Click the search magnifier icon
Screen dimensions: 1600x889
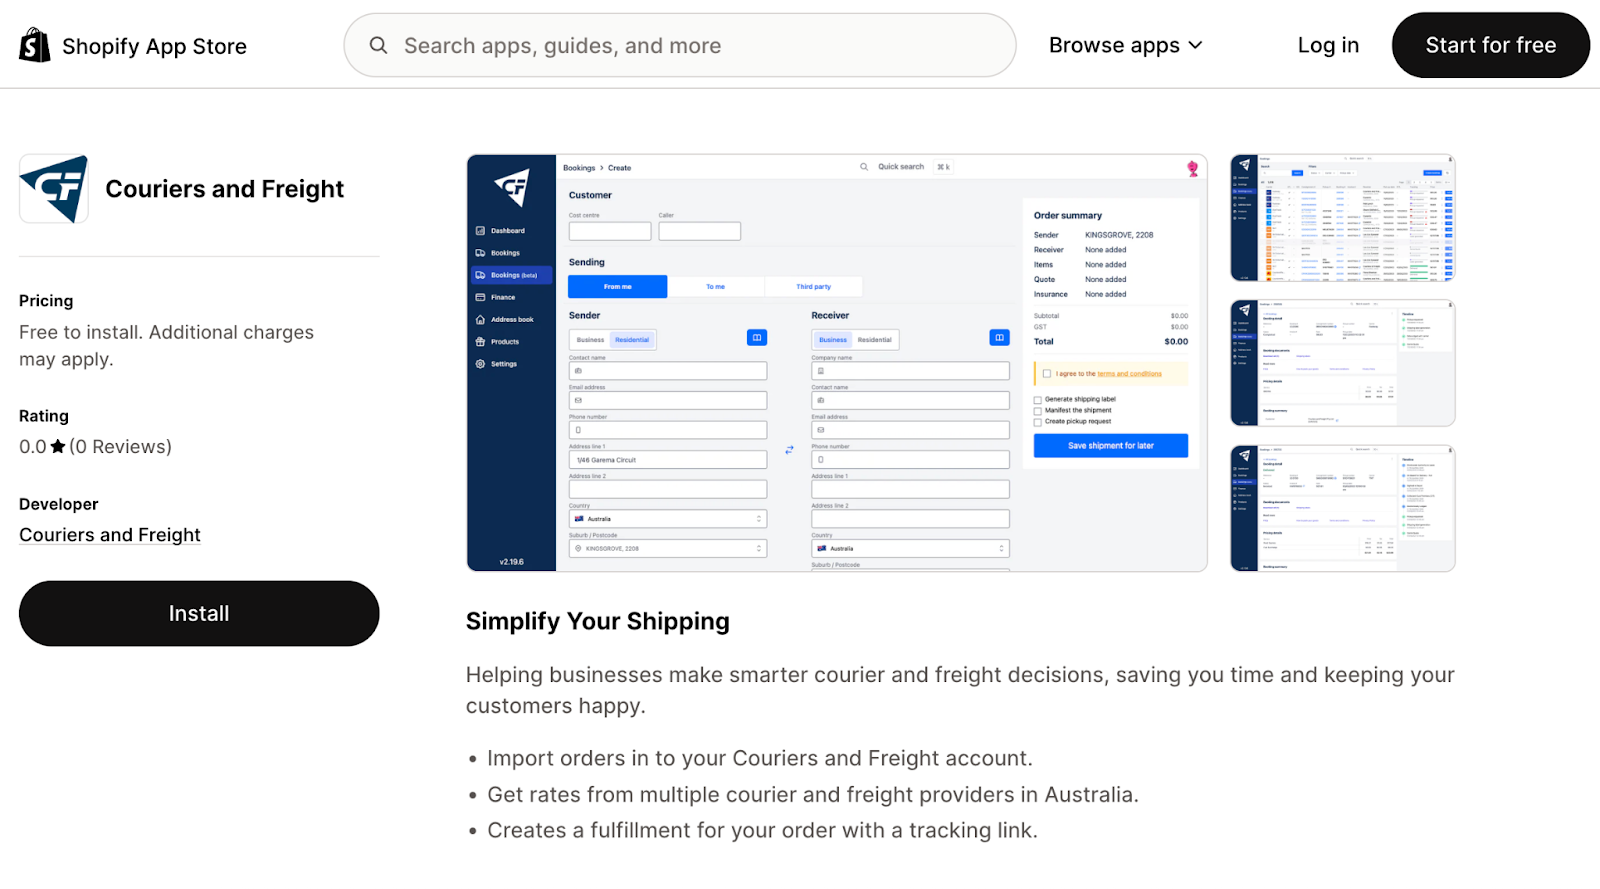[x=378, y=45]
